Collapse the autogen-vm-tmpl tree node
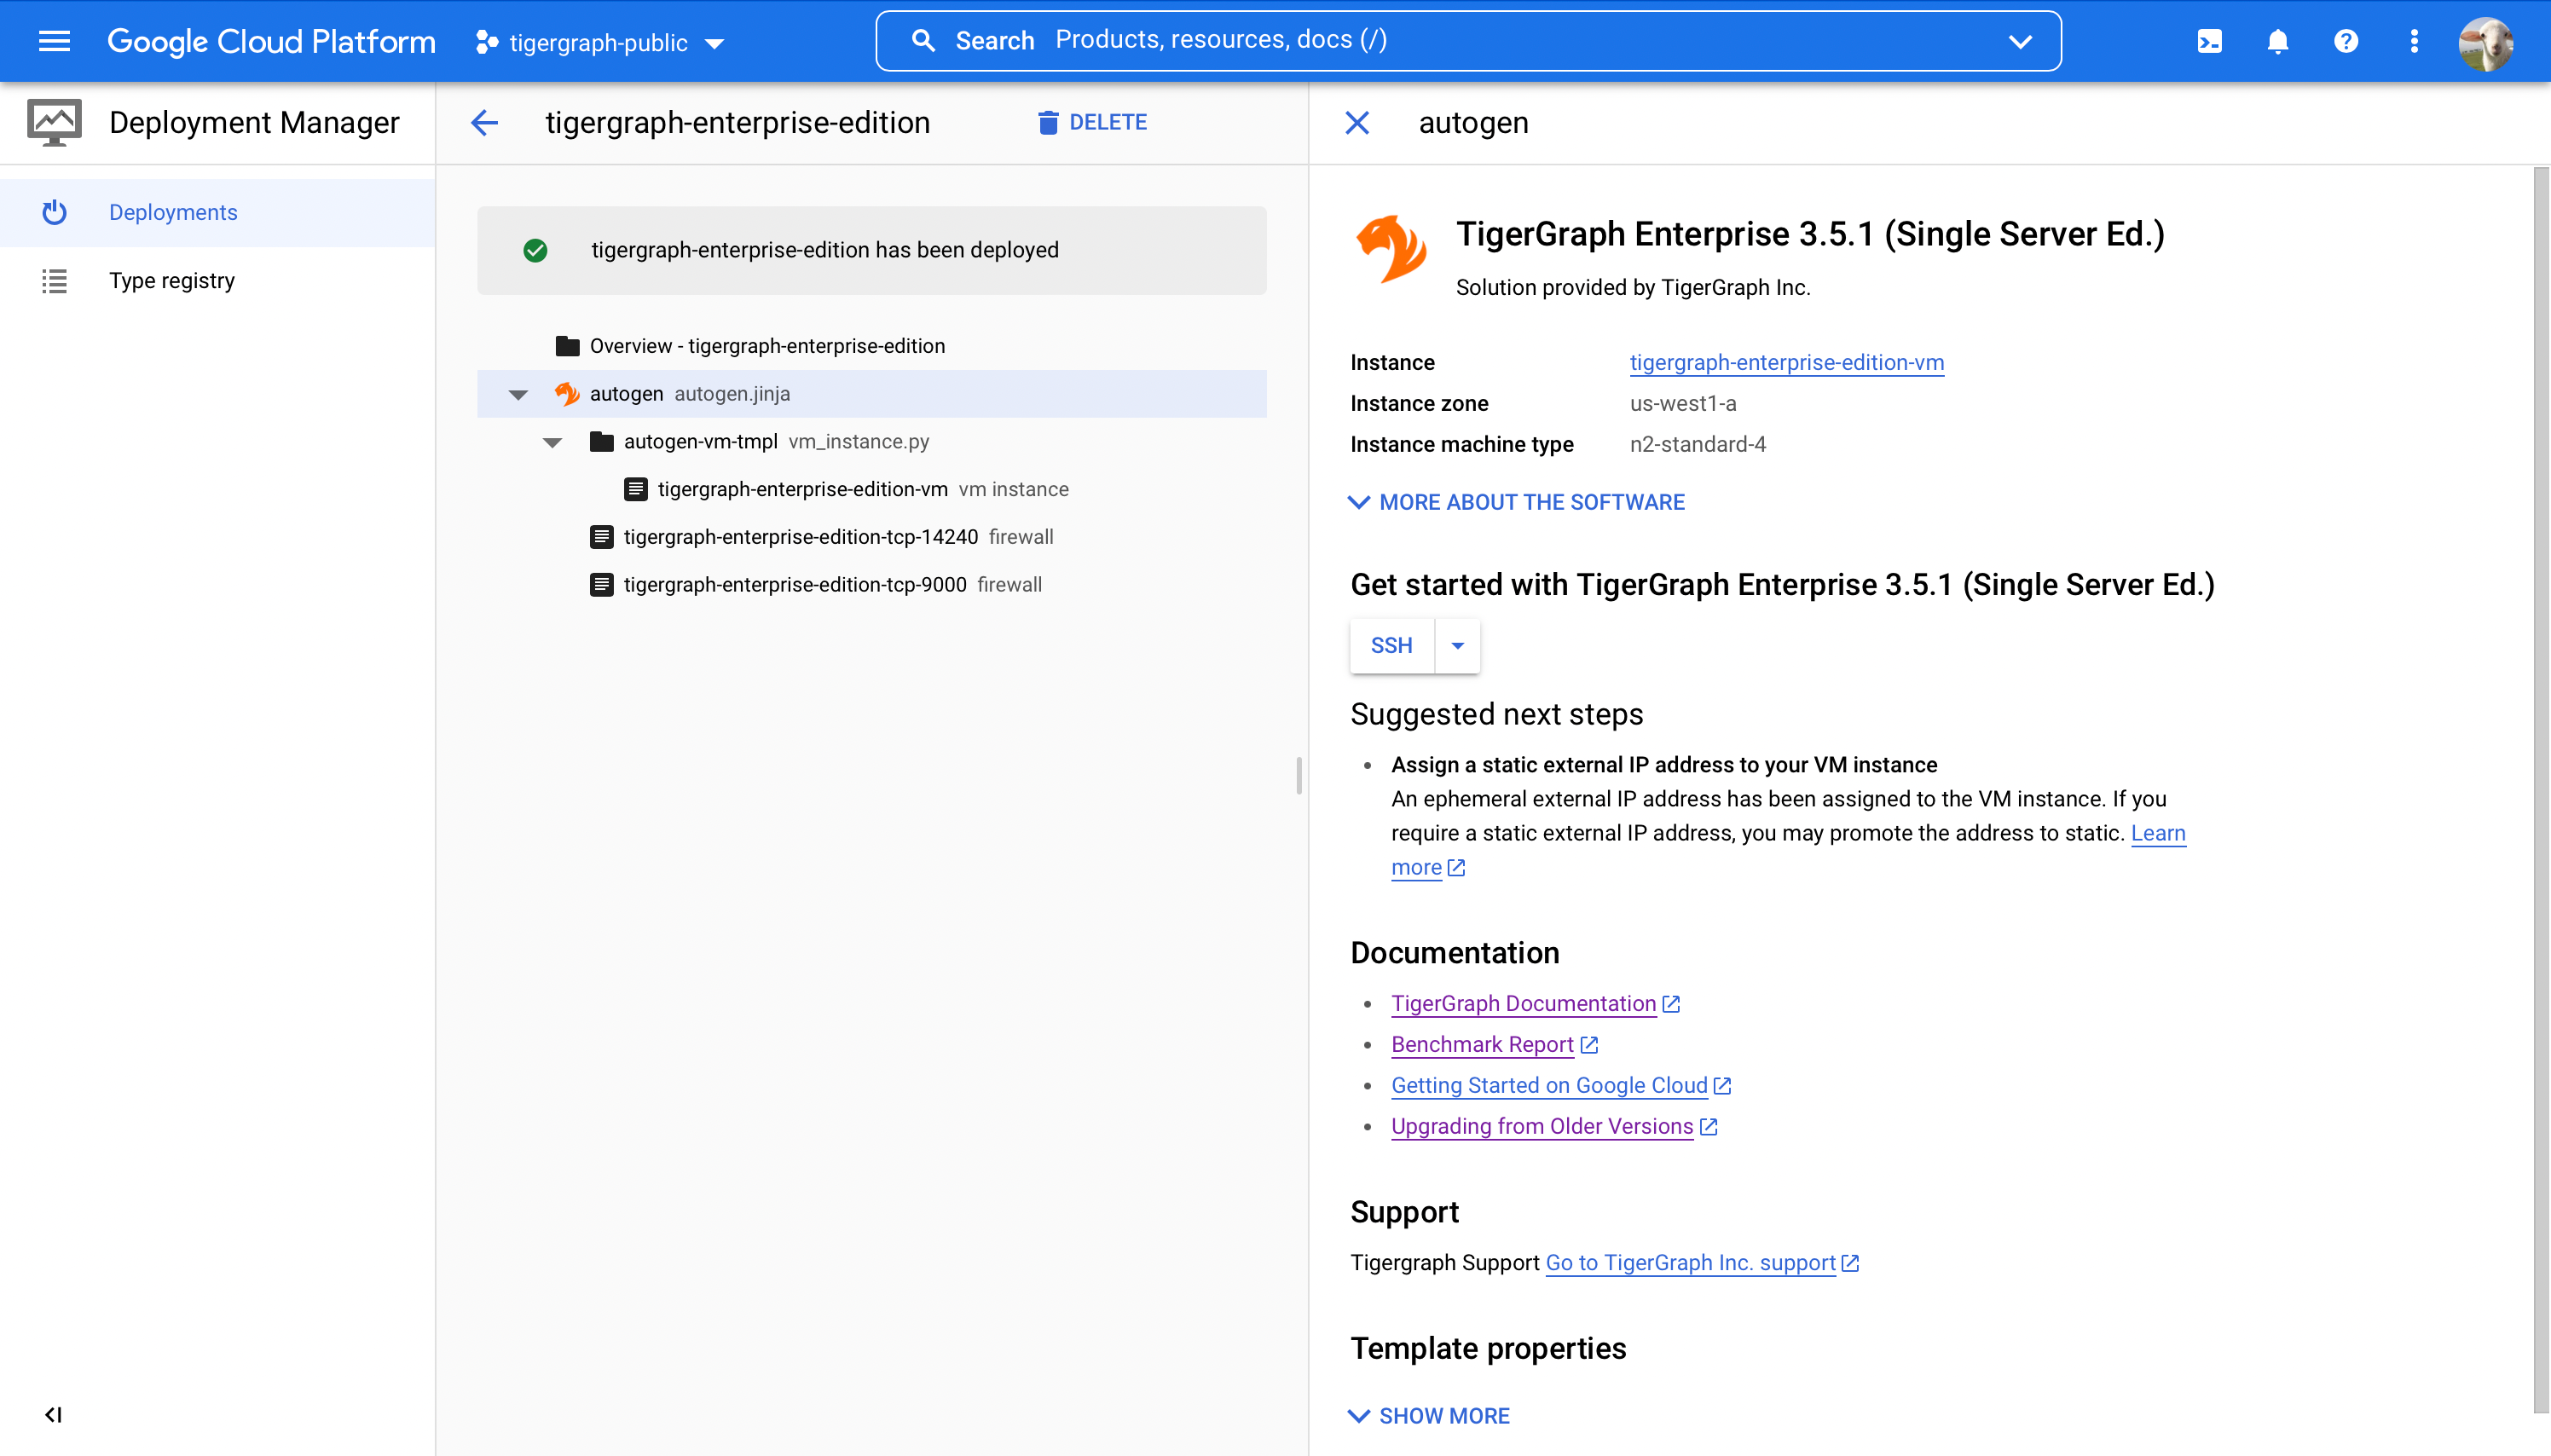 coord(552,441)
